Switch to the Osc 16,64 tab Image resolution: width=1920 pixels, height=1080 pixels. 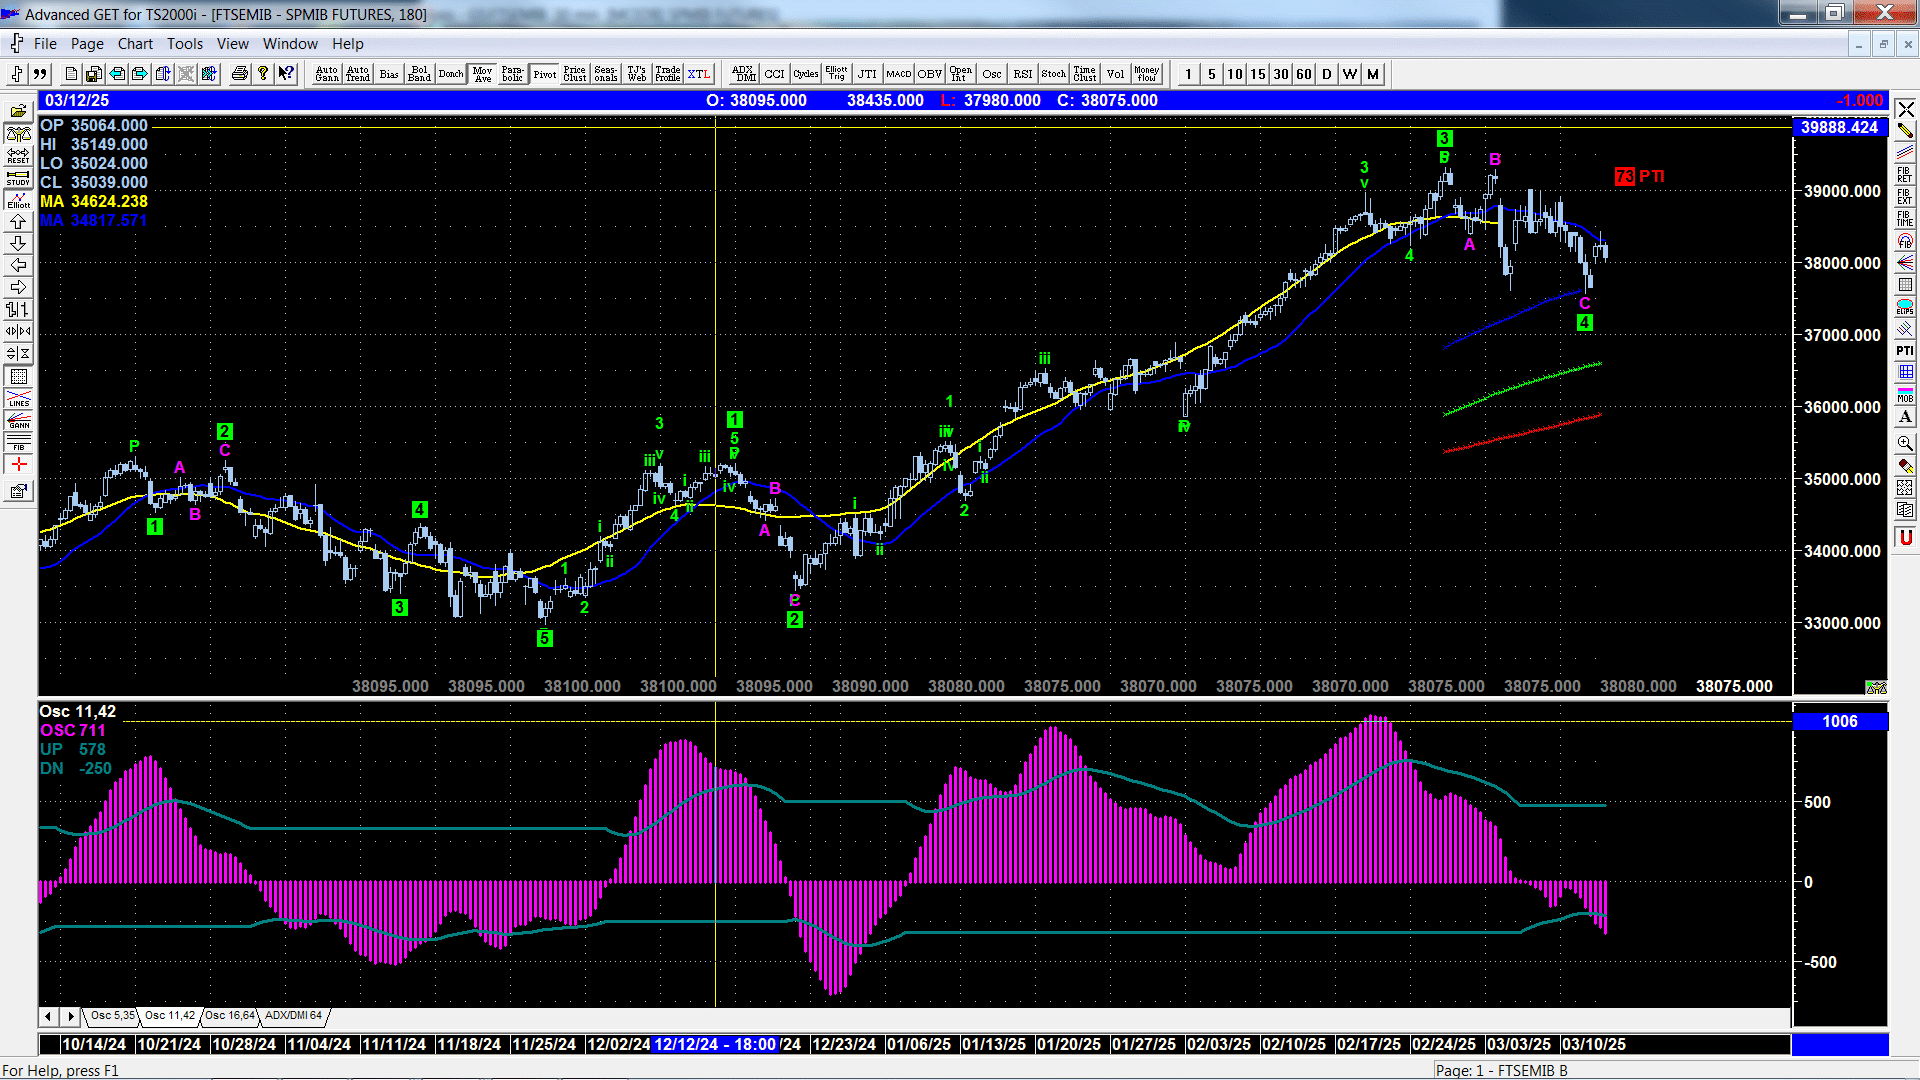tap(230, 1016)
